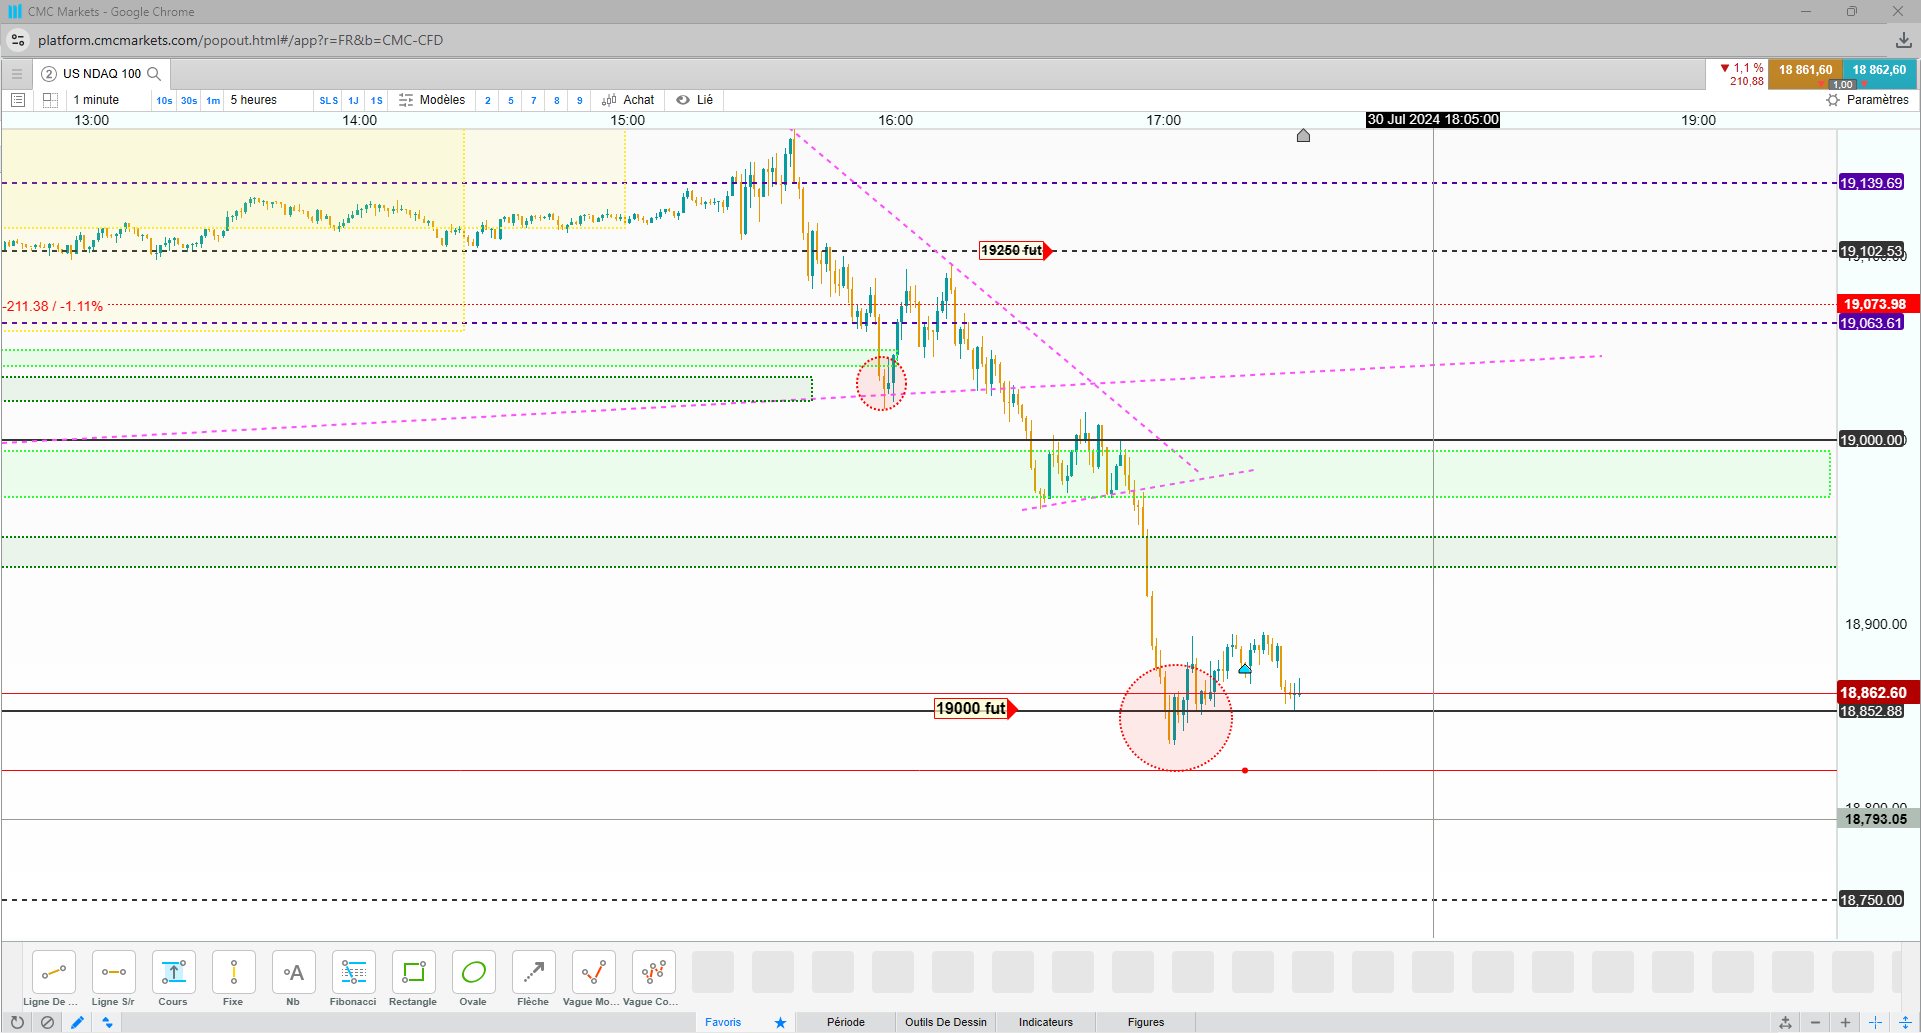Screen dimensions: 1921x1033
Task: Click the Chrome download icon
Action: 1903,40
